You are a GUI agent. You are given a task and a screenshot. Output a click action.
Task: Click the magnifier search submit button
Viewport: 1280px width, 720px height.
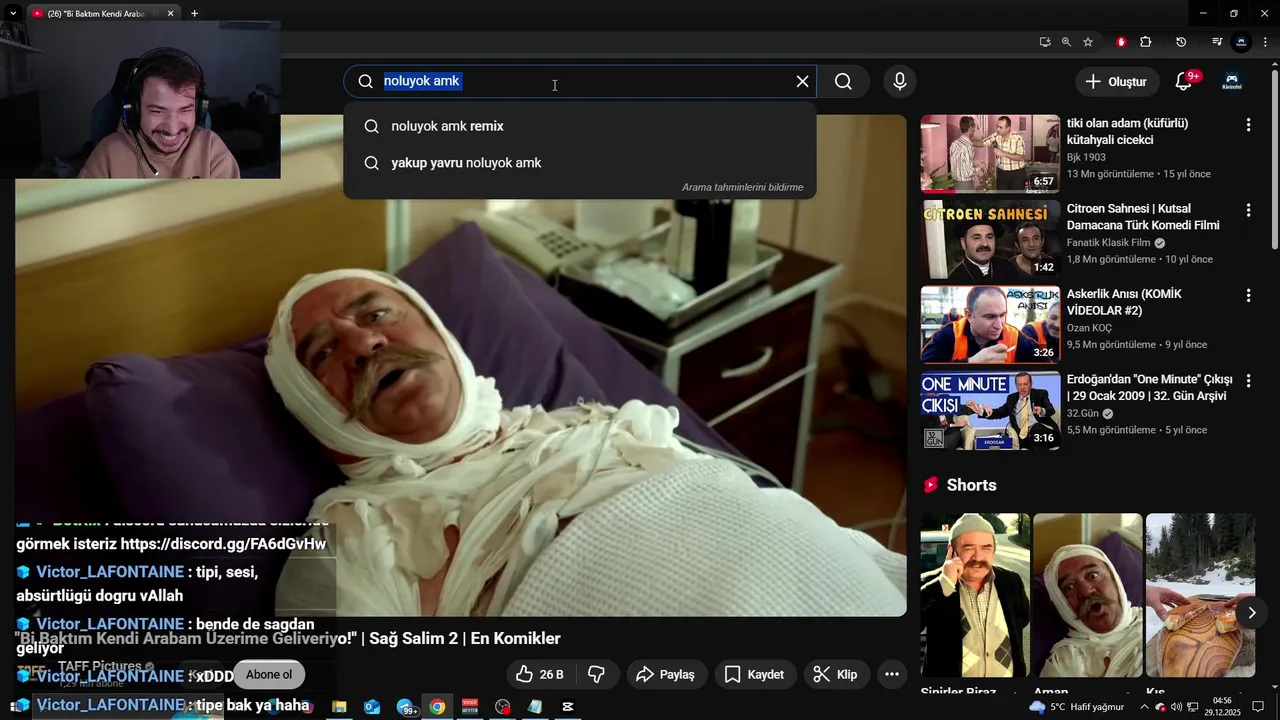point(844,82)
